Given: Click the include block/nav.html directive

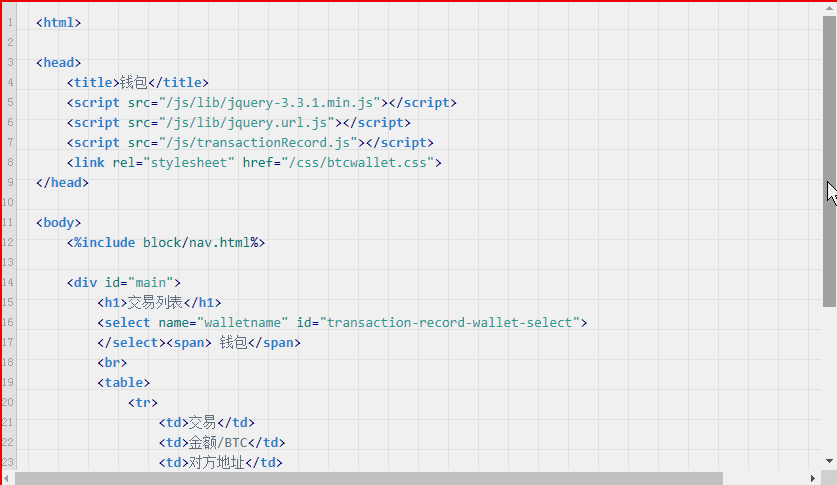Looking at the screenshot, I should [166, 243].
